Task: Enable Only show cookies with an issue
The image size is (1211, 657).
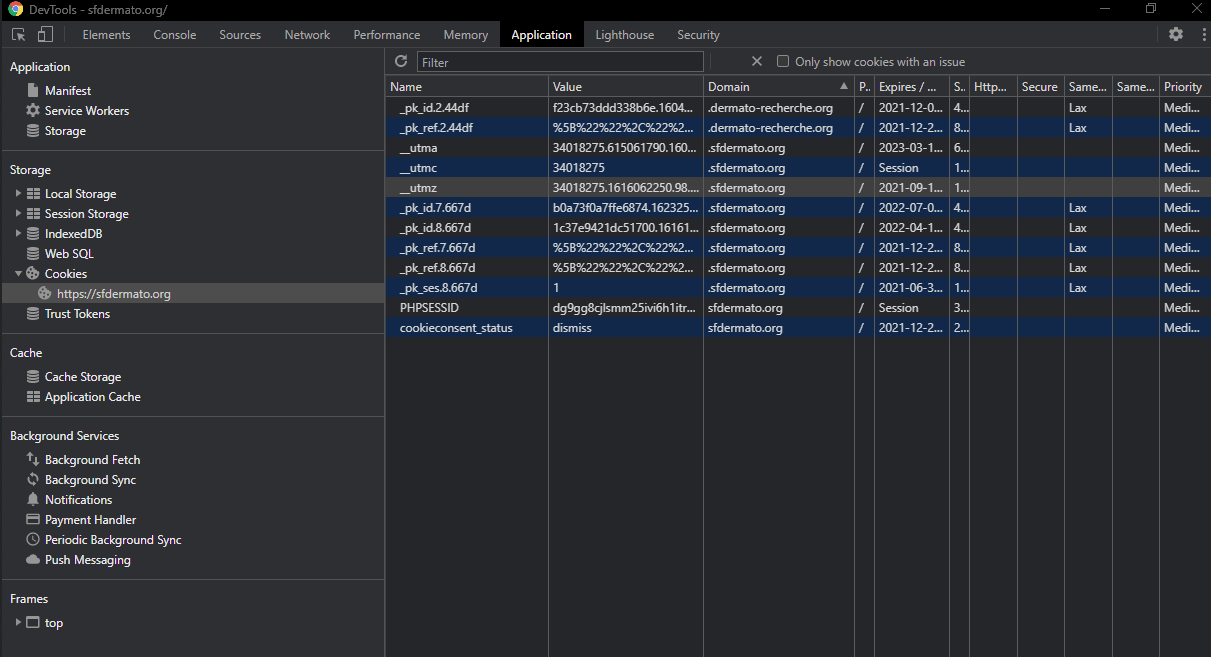Action: [x=783, y=61]
